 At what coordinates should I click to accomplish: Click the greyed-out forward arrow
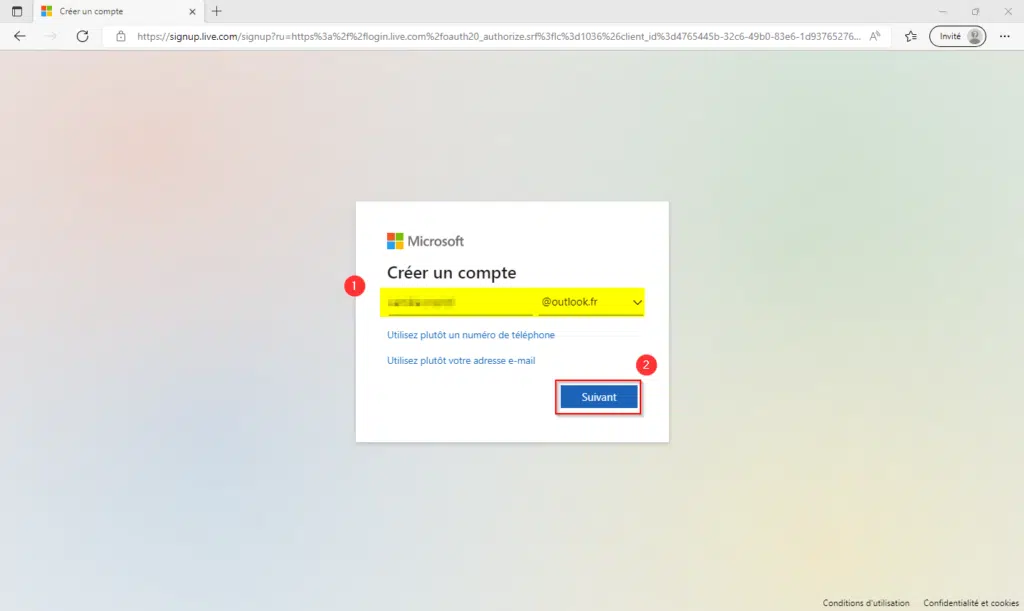coord(50,36)
